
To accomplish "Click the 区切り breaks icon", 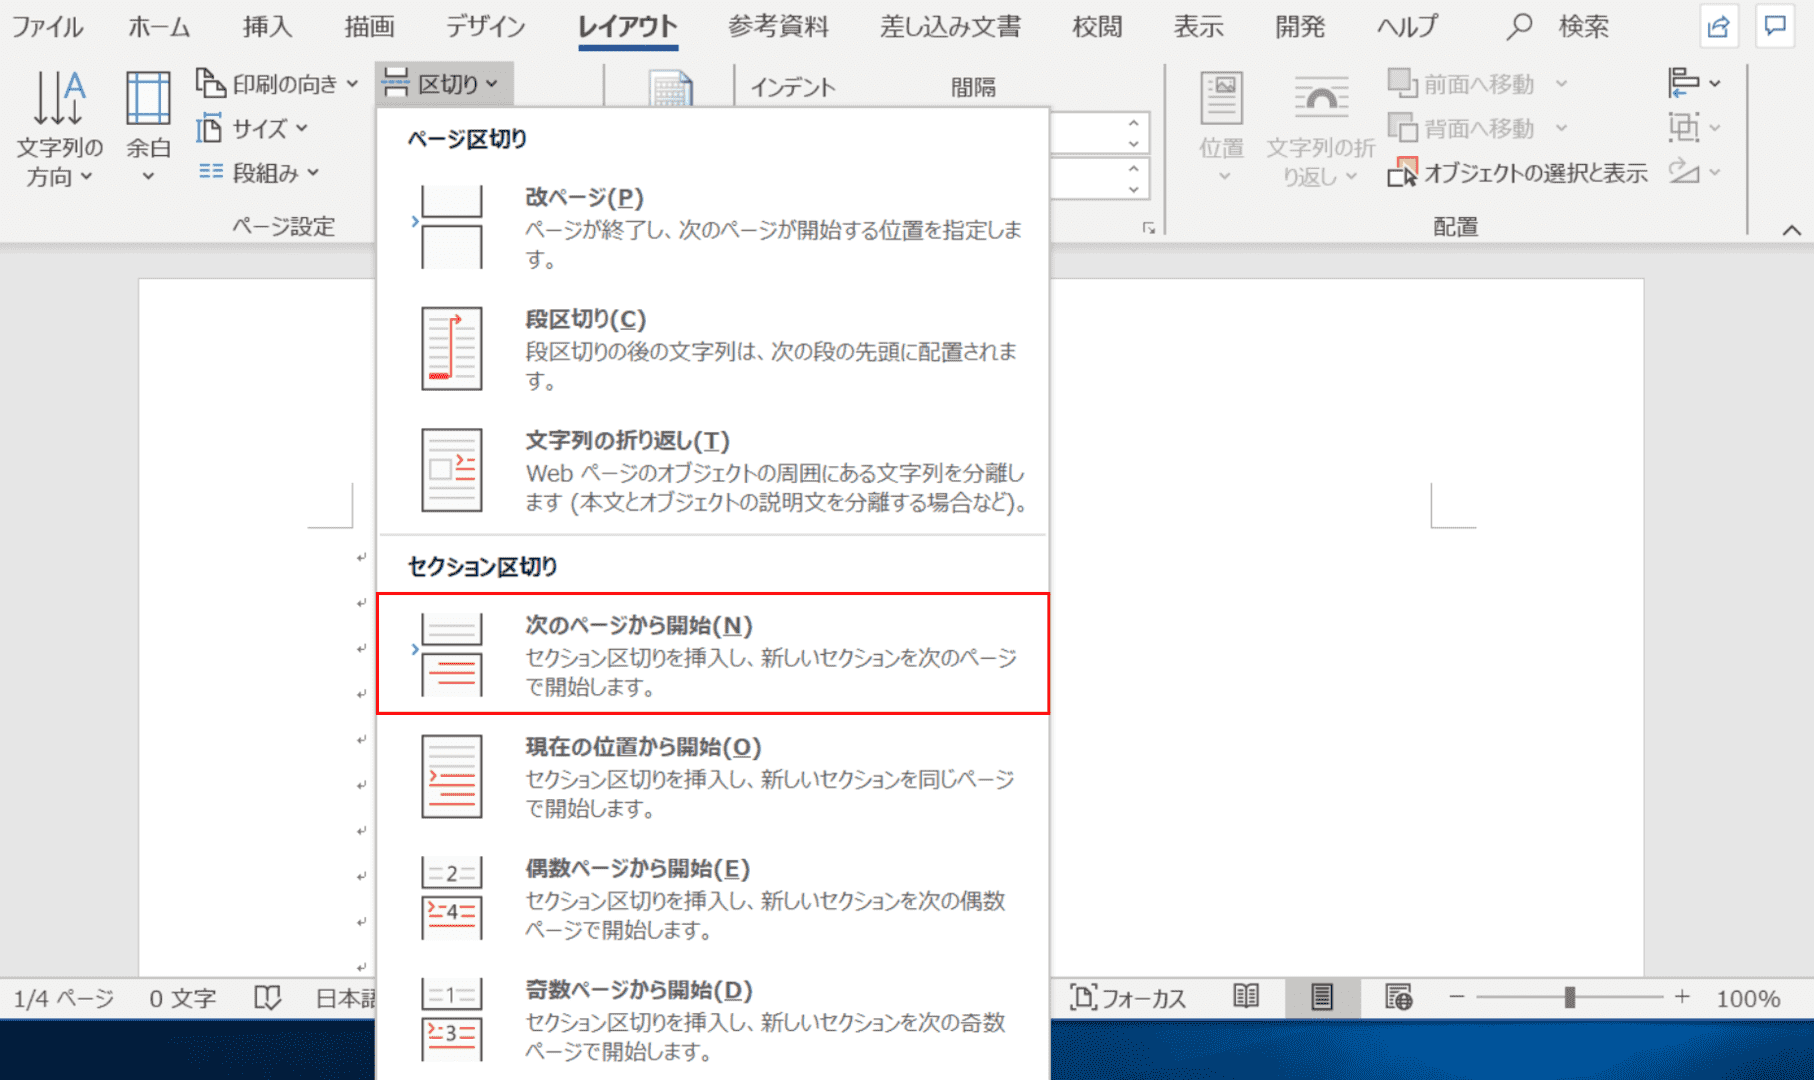I will tap(396, 84).
